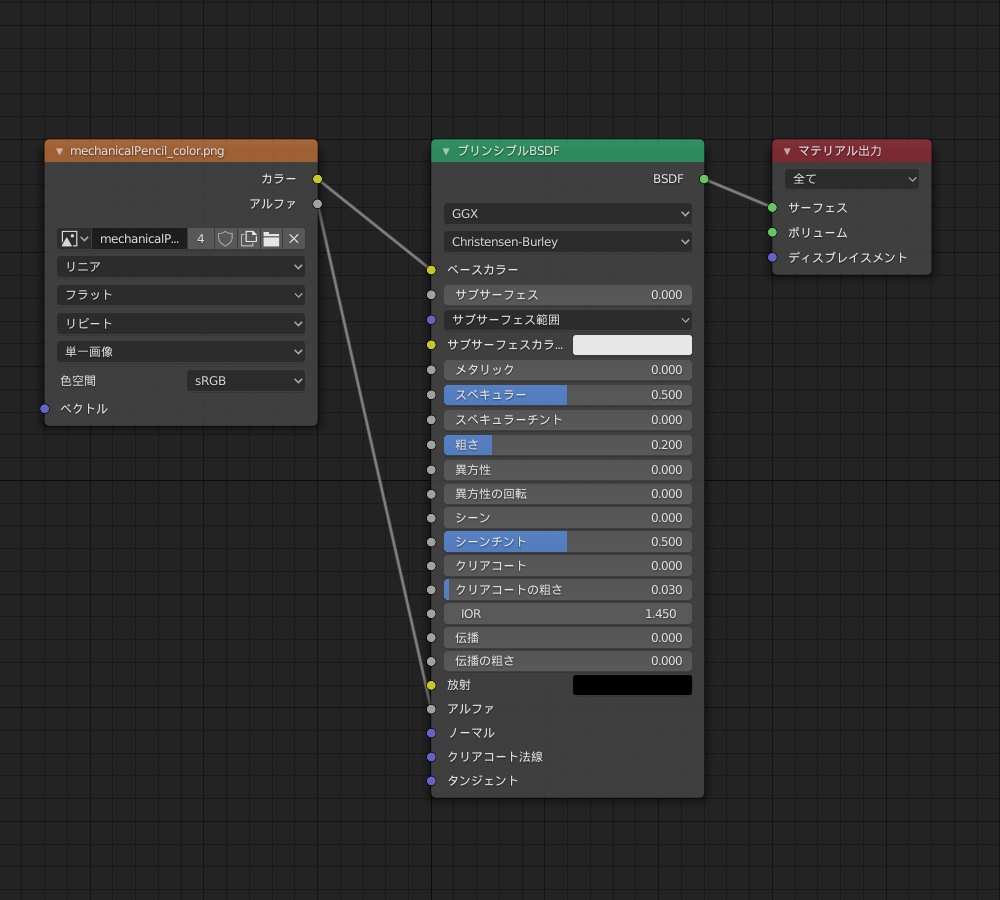Collapse the マテリアル出力 node
Viewport: 1000px width, 900px height.
(787, 151)
